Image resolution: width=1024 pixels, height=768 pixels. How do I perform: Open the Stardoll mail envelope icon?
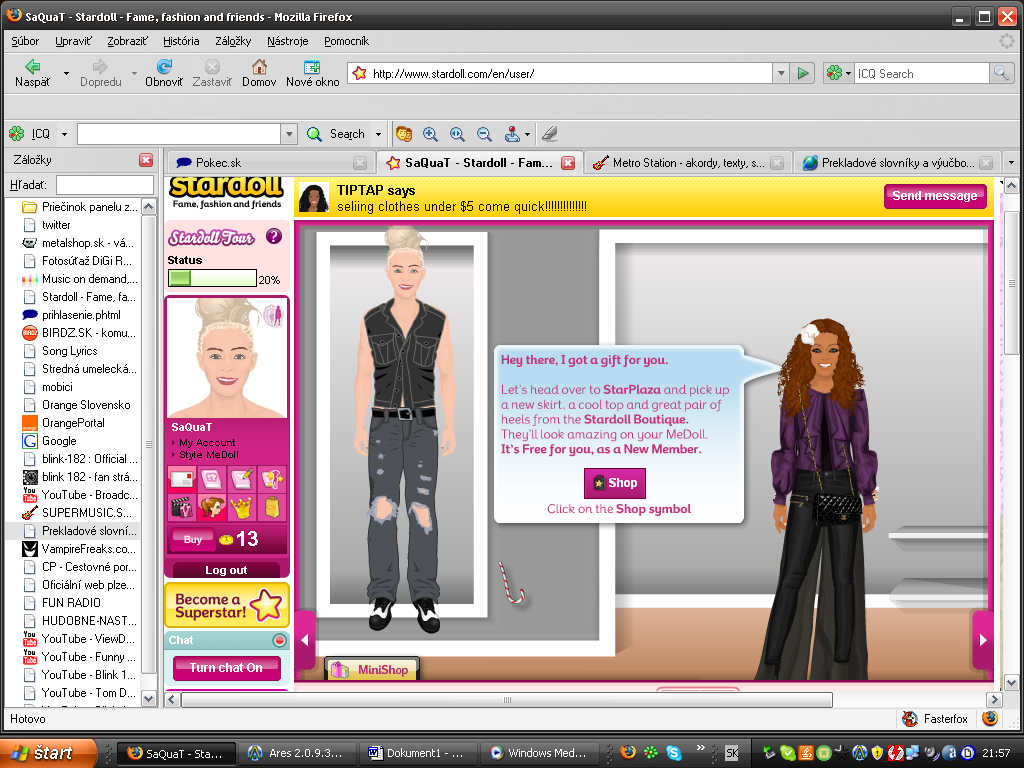(182, 479)
